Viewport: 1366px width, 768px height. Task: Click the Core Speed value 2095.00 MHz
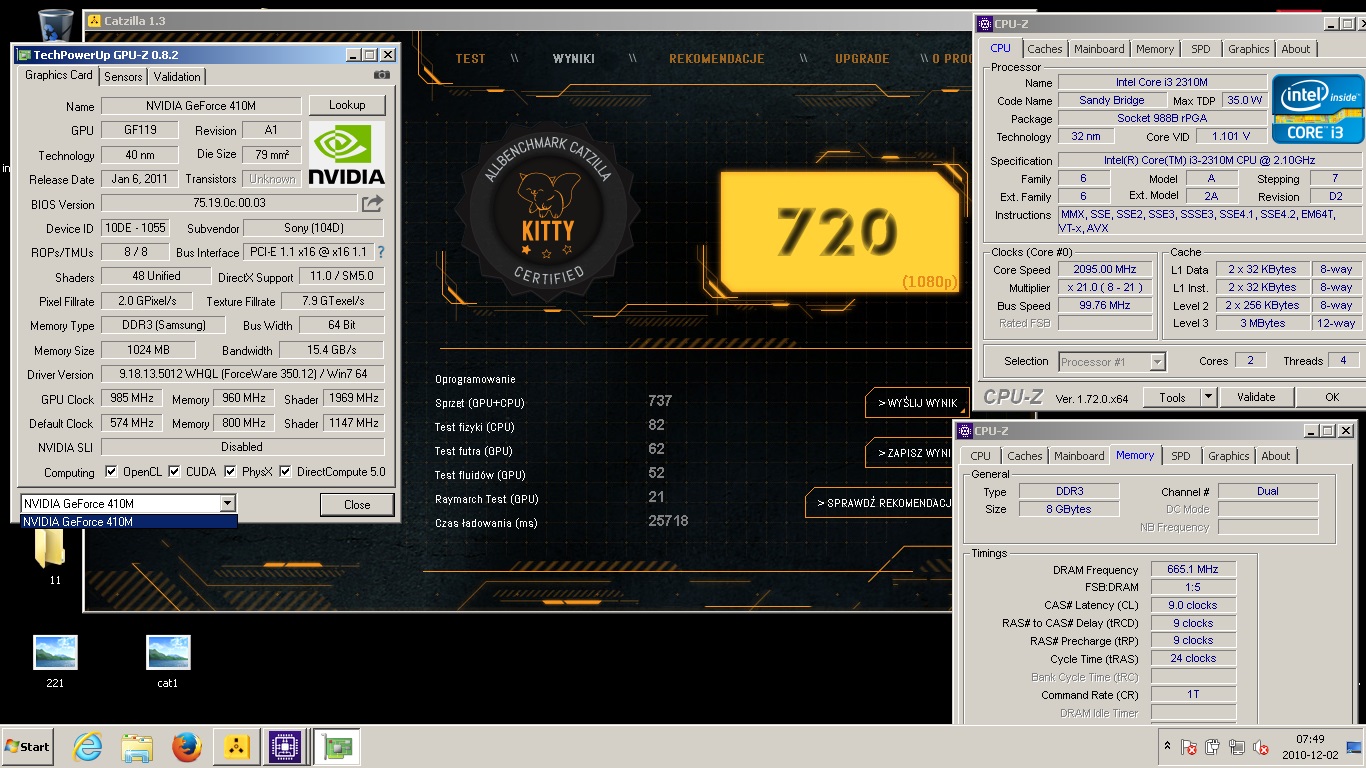coord(1106,269)
